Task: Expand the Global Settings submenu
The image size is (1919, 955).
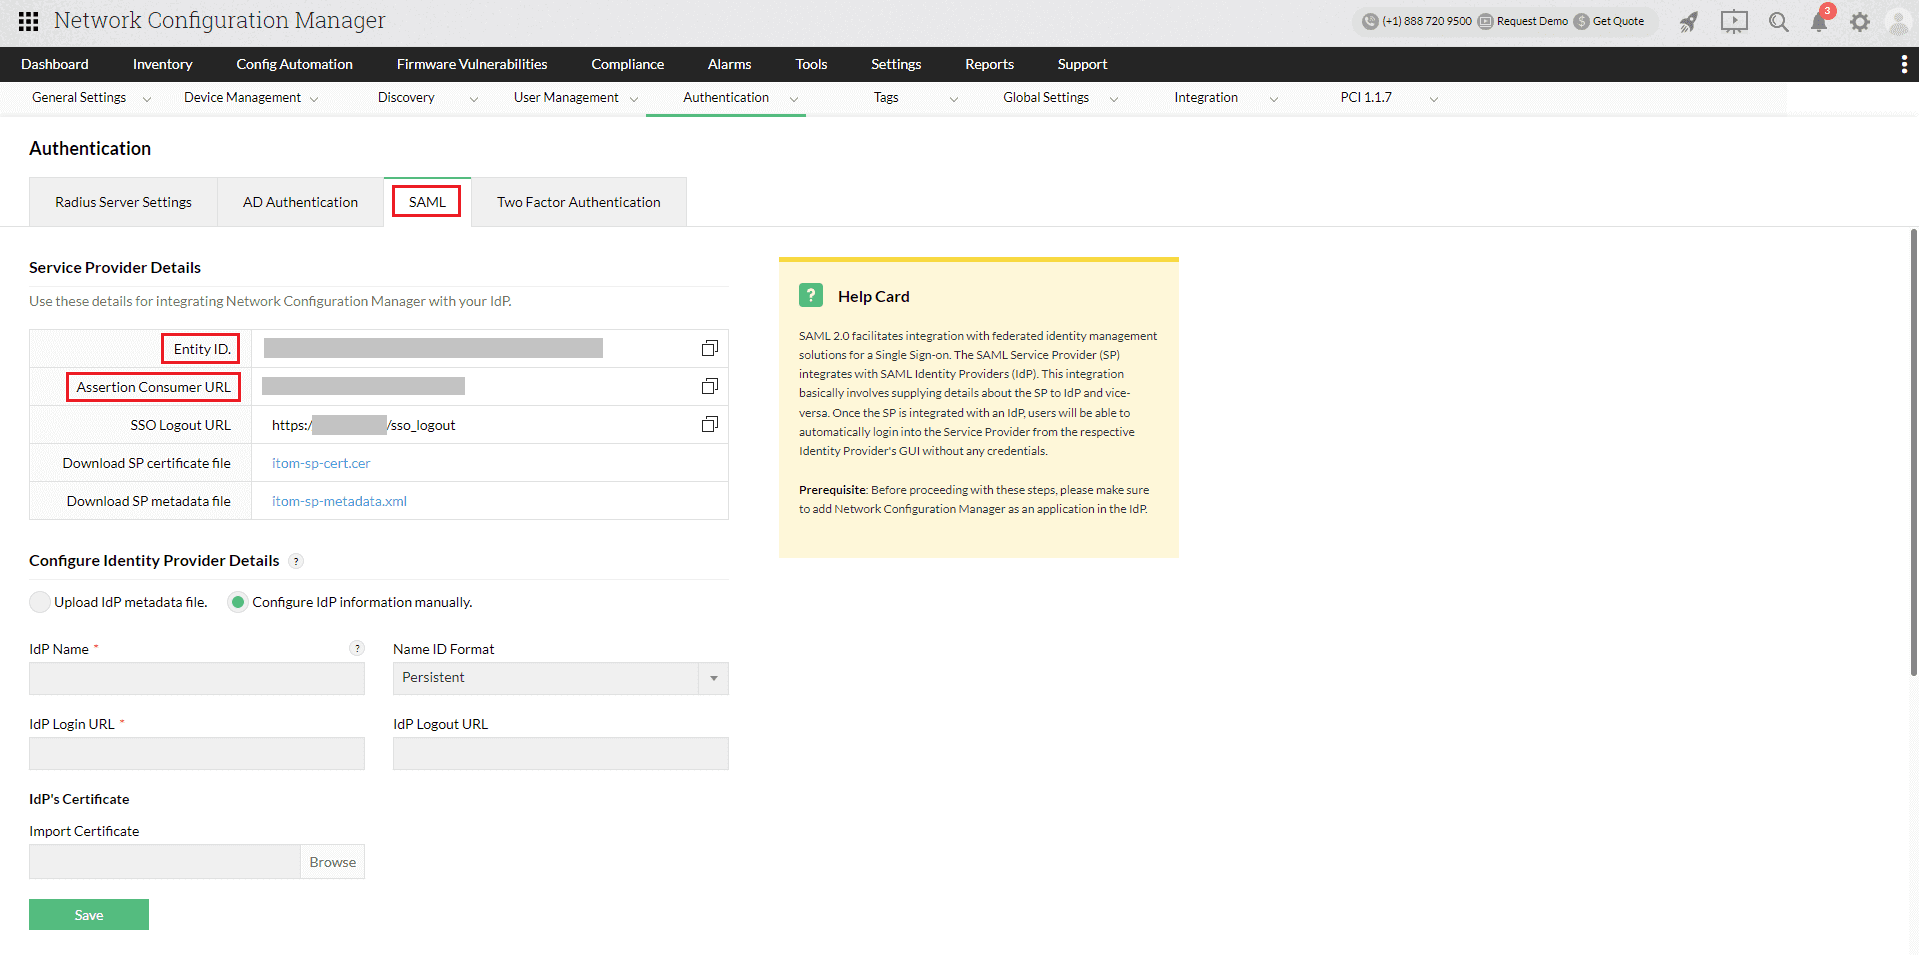Action: pos(1114,99)
